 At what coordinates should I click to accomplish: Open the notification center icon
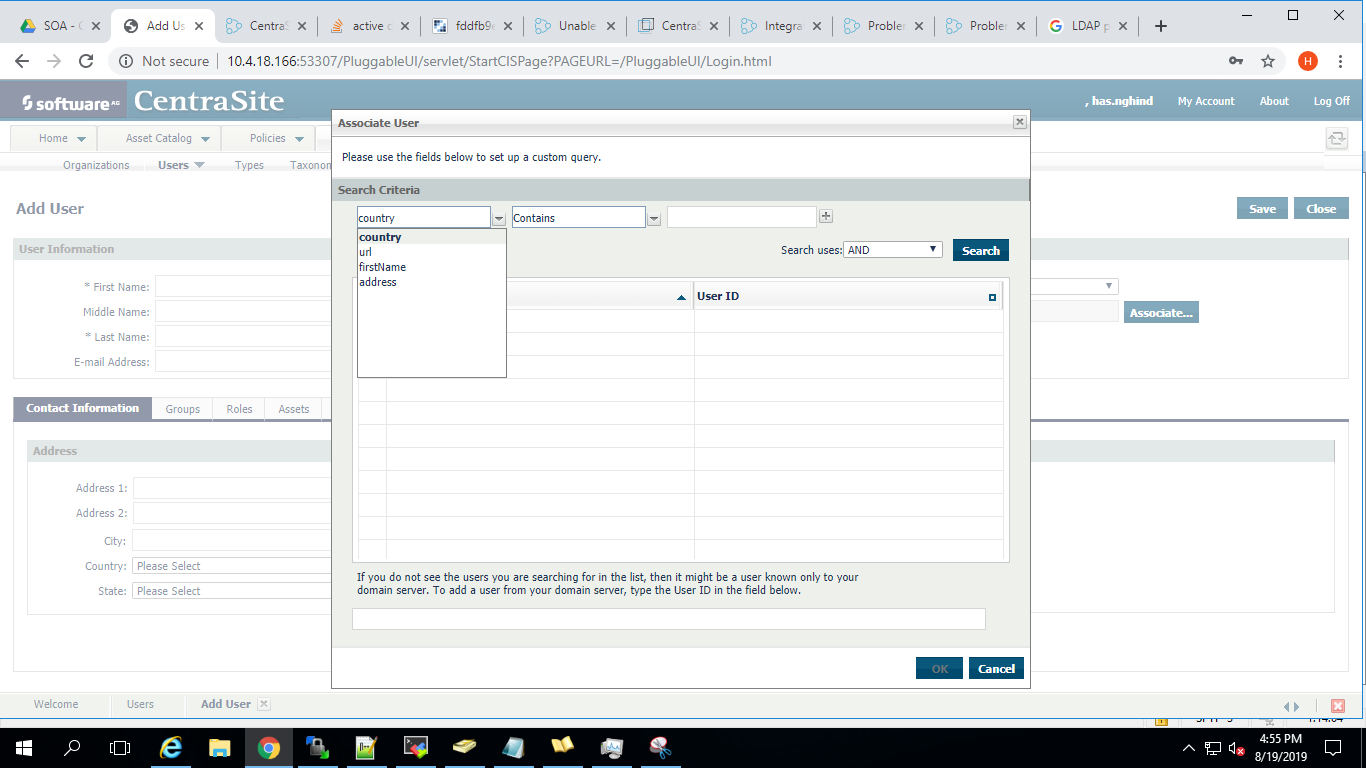pyautogui.click(x=1333, y=747)
